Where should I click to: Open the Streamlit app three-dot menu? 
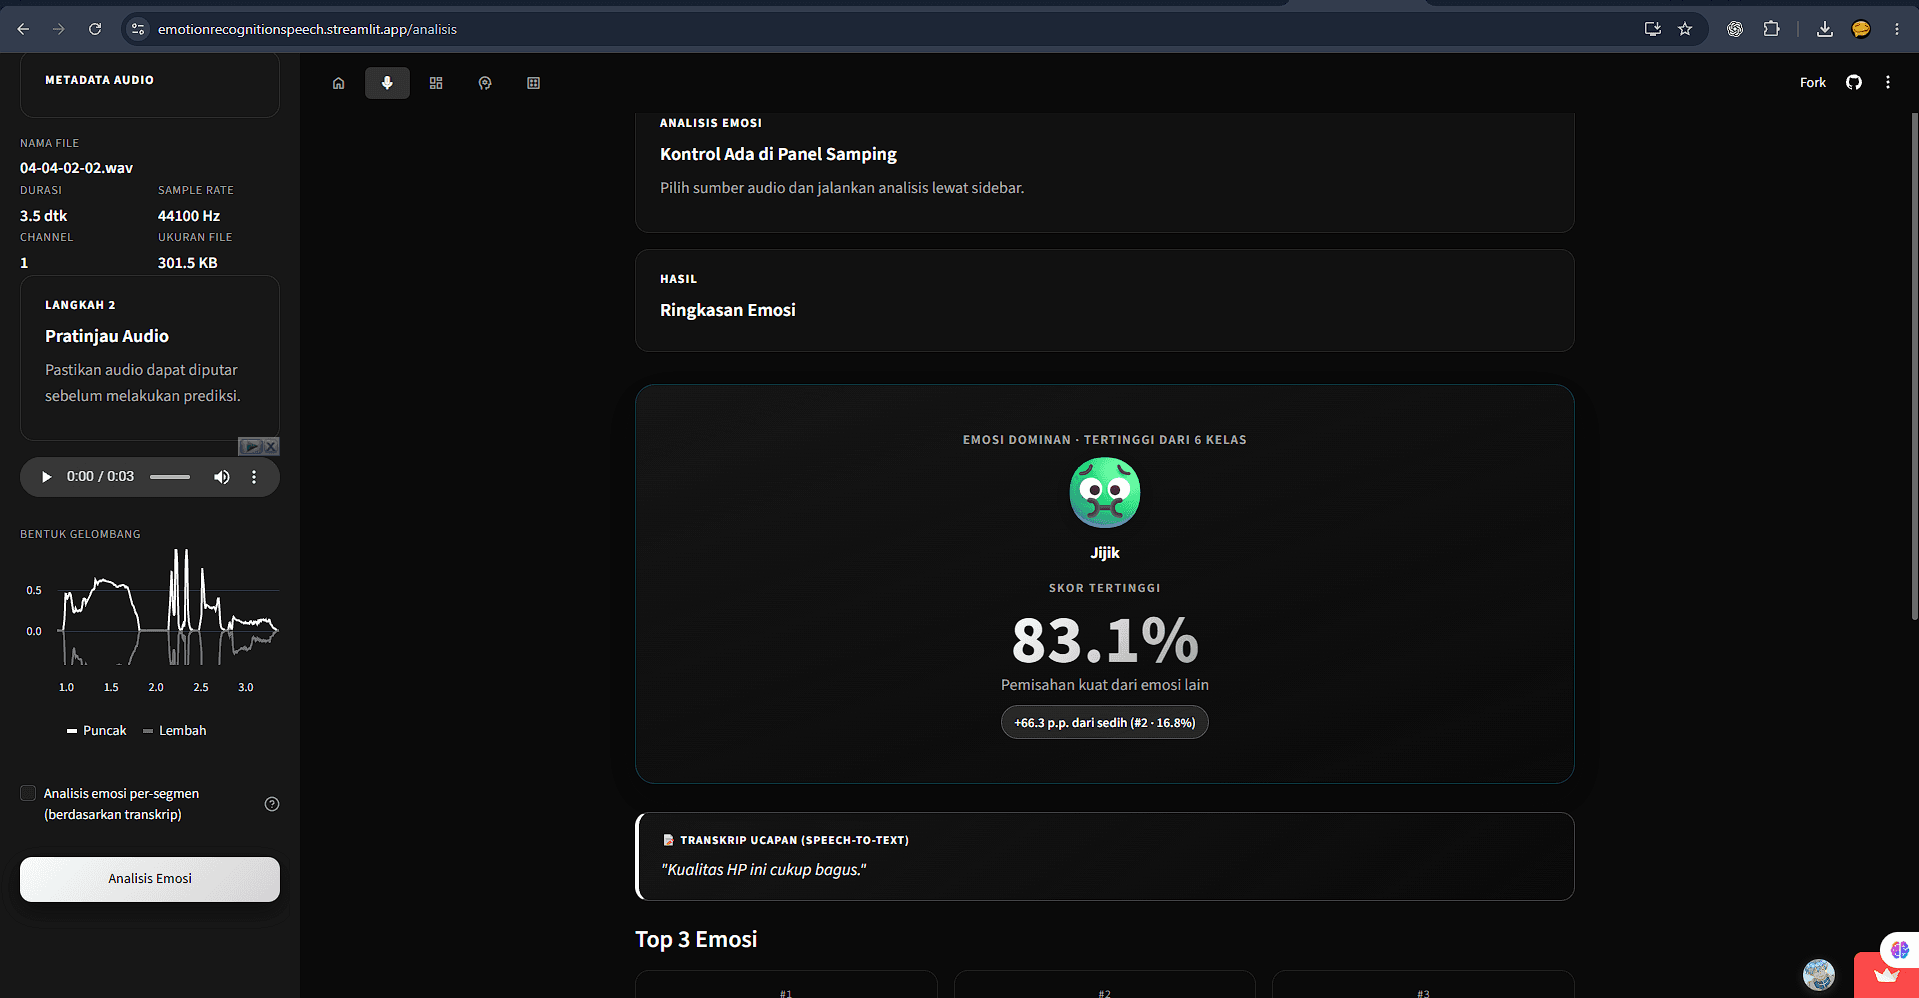click(x=1888, y=83)
